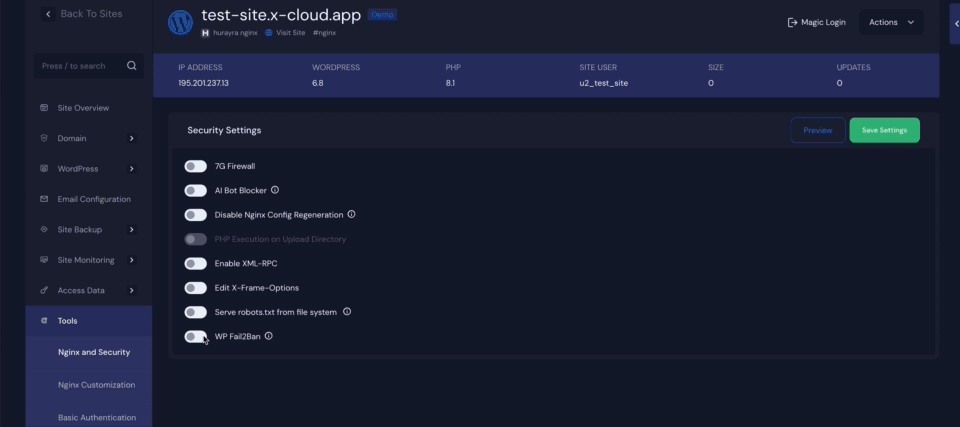
Task: Click the WordPress logo icon
Action: click(180, 22)
